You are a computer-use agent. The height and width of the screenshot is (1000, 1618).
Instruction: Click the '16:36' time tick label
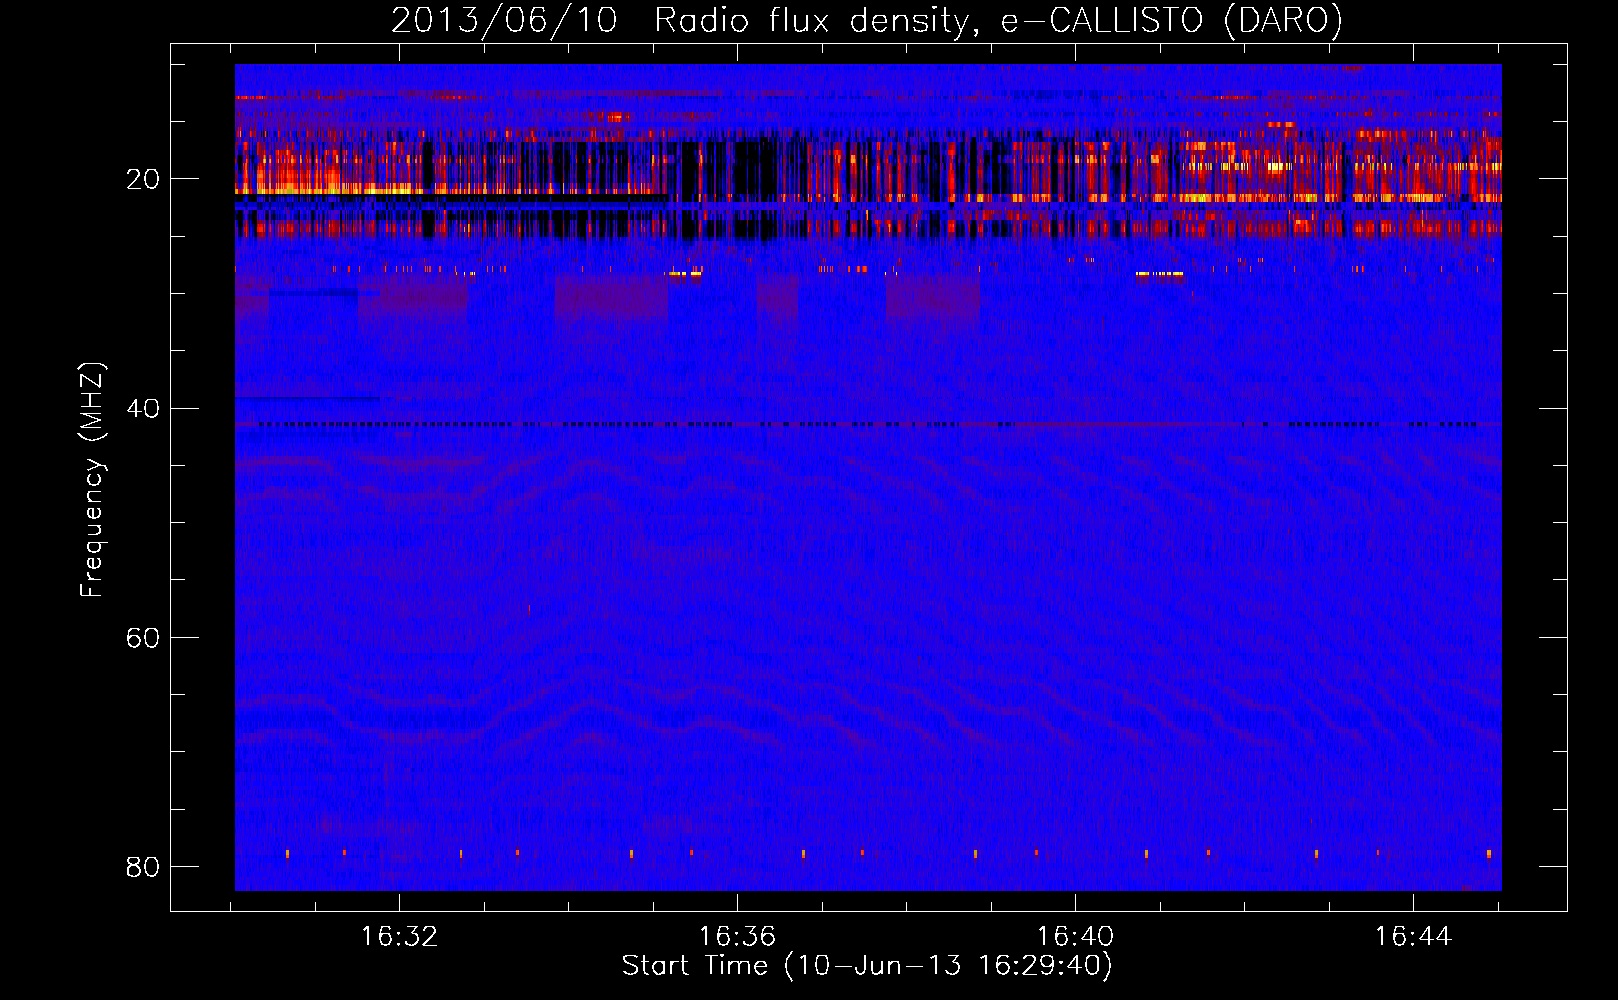(x=737, y=937)
